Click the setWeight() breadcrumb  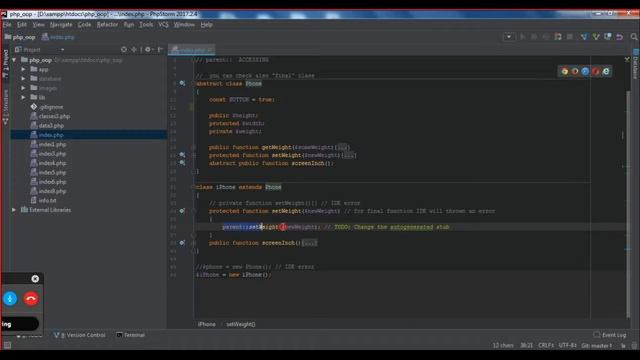click(241, 324)
